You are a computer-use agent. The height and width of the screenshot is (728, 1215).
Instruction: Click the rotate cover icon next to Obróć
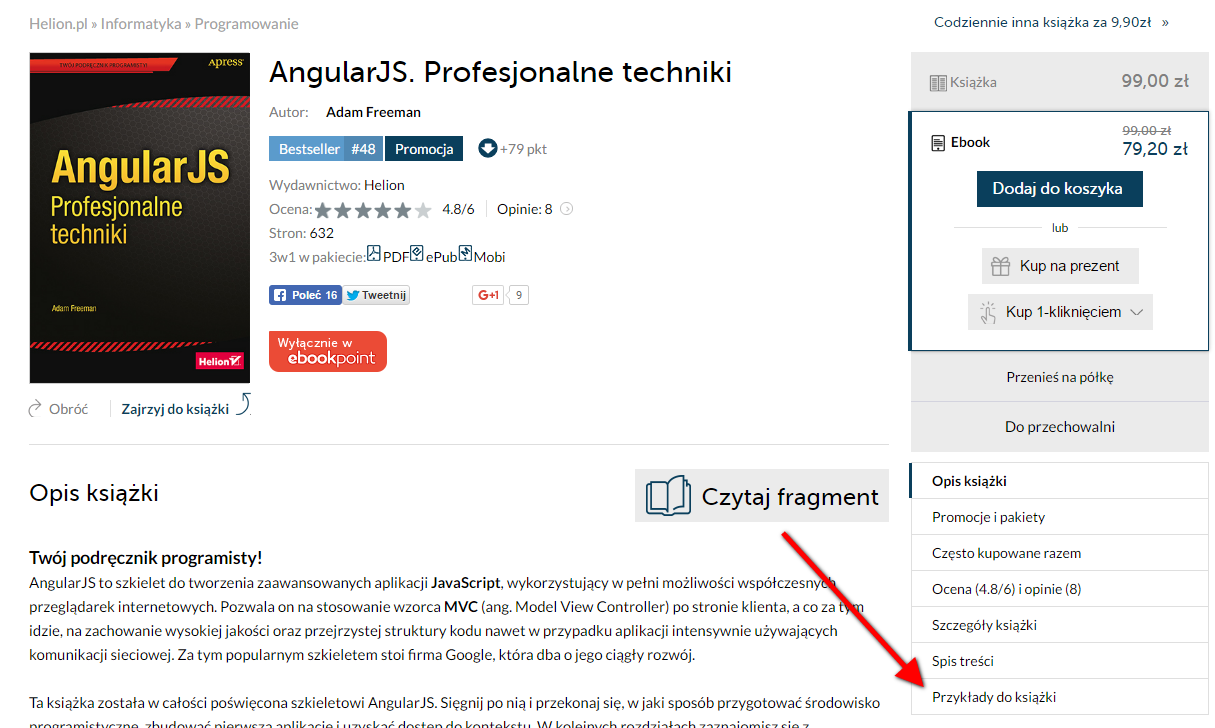point(36,409)
